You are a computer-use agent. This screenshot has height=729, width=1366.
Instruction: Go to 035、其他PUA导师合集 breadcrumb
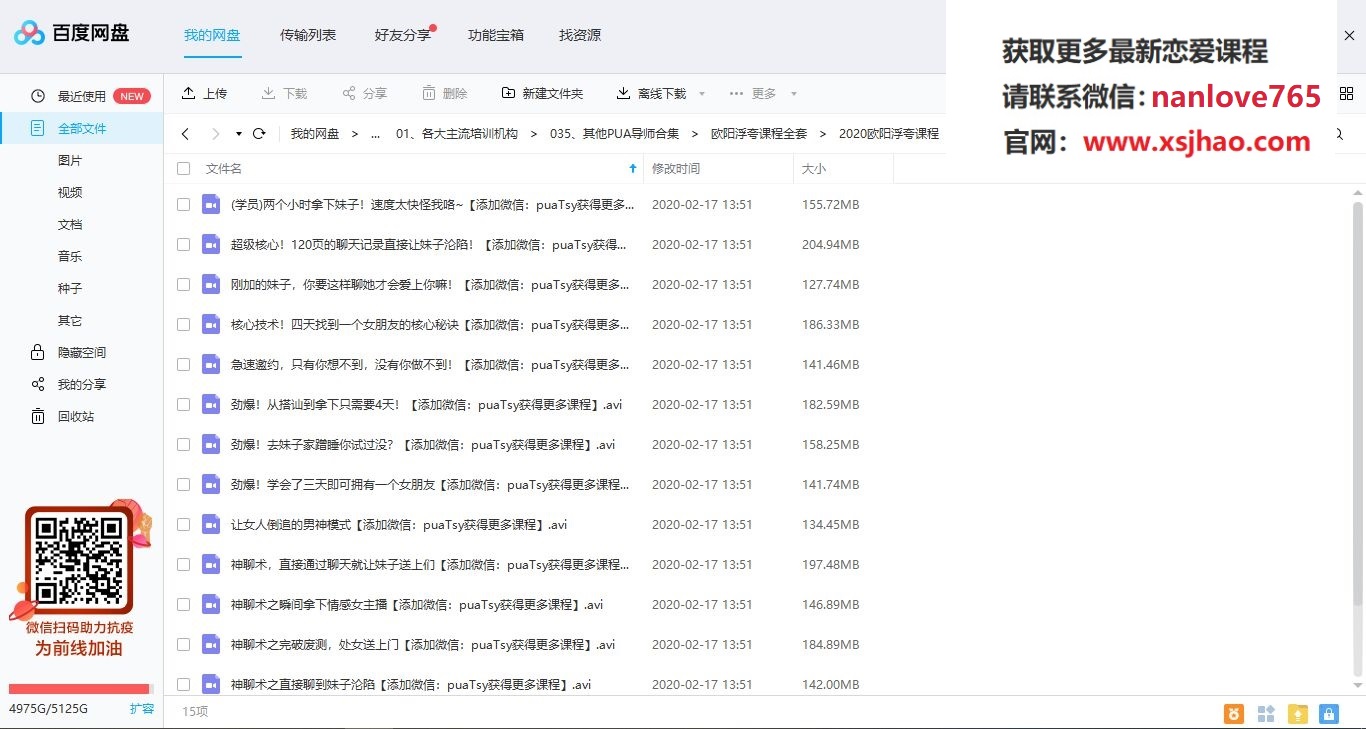[x=614, y=133]
